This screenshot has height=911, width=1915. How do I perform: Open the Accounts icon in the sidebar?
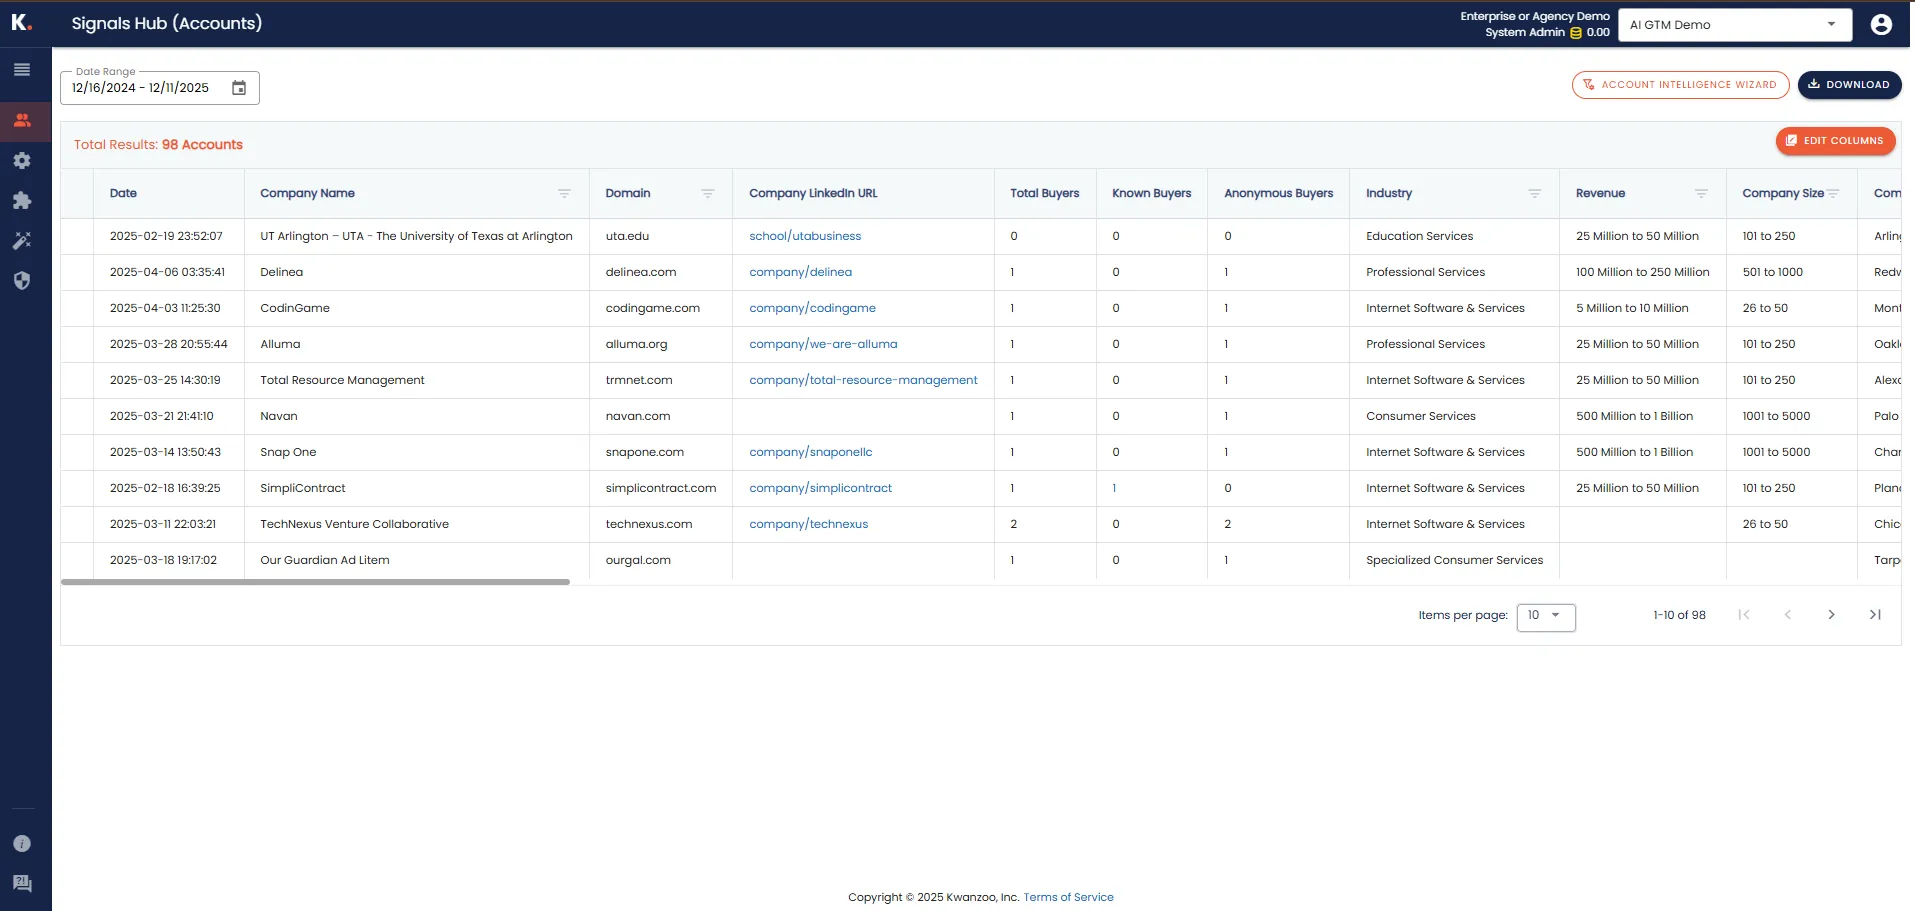(22, 120)
